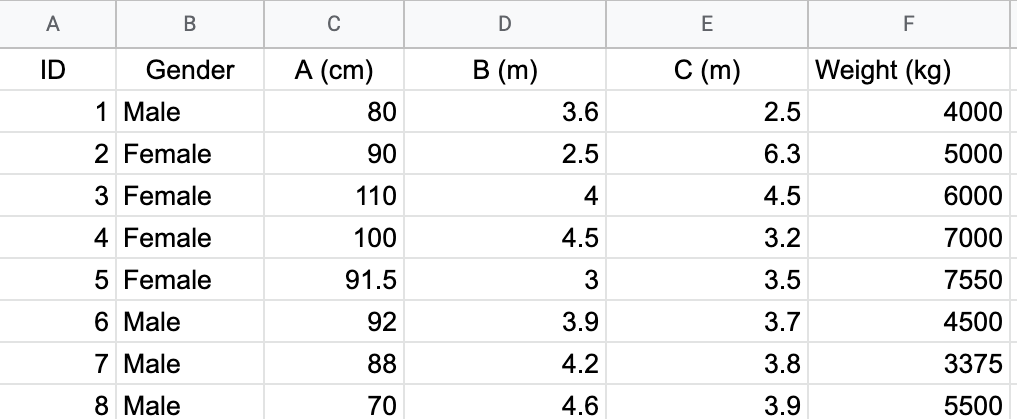Click the column C header
The width and height of the screenshot is (1017, 419).
(x=334, y=24)
